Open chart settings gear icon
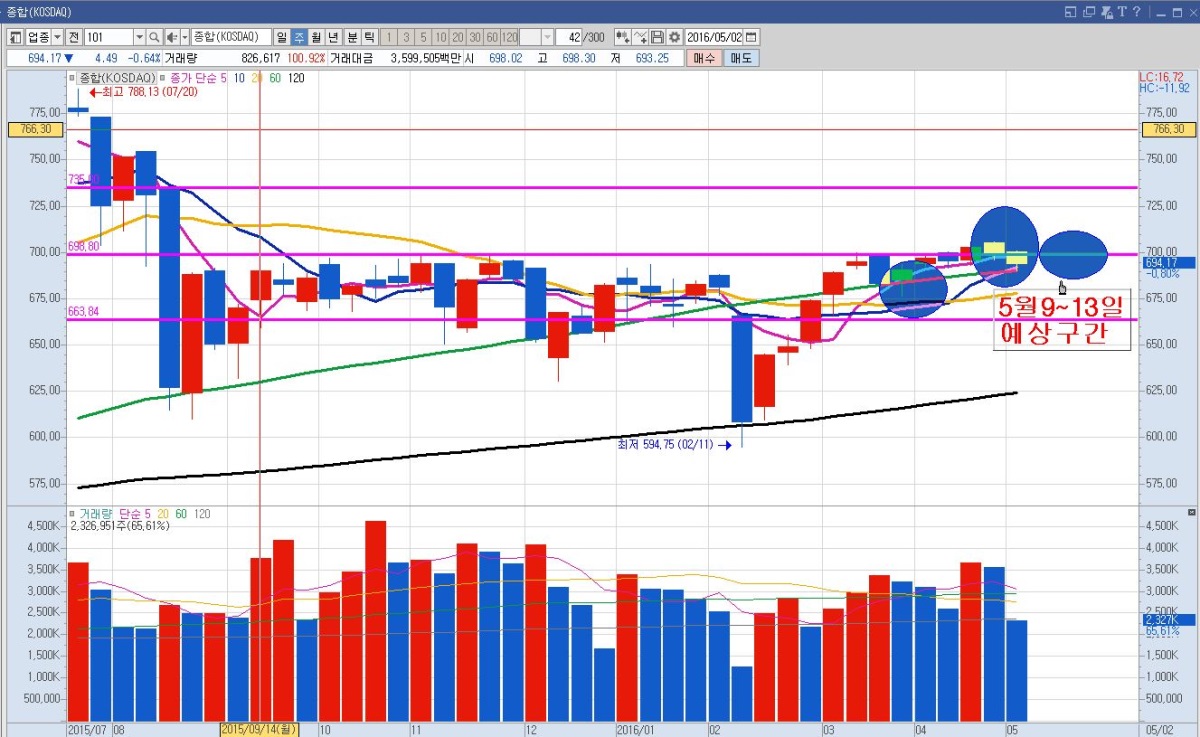The image size is (1200, 737). point(675,37)
